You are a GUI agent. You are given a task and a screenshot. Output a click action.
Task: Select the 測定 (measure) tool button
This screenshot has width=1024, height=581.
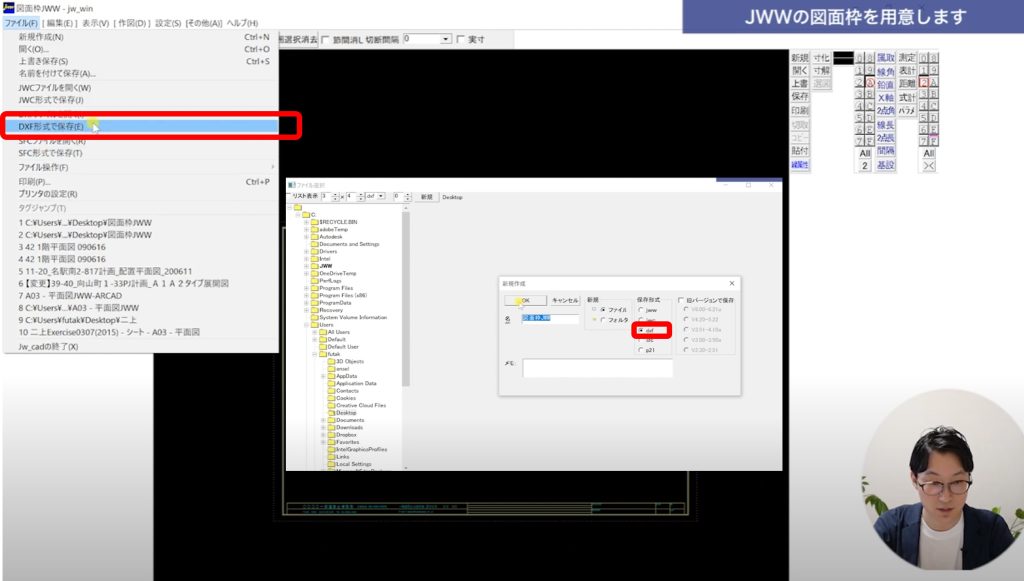(906, 58)
